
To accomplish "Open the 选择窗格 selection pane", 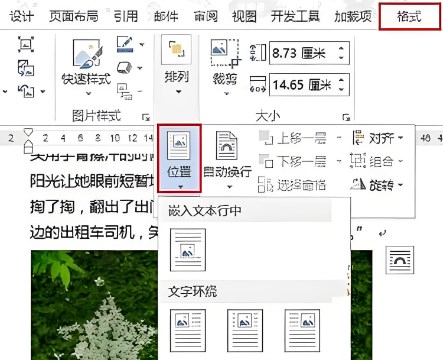I will (x=292, y=184).
